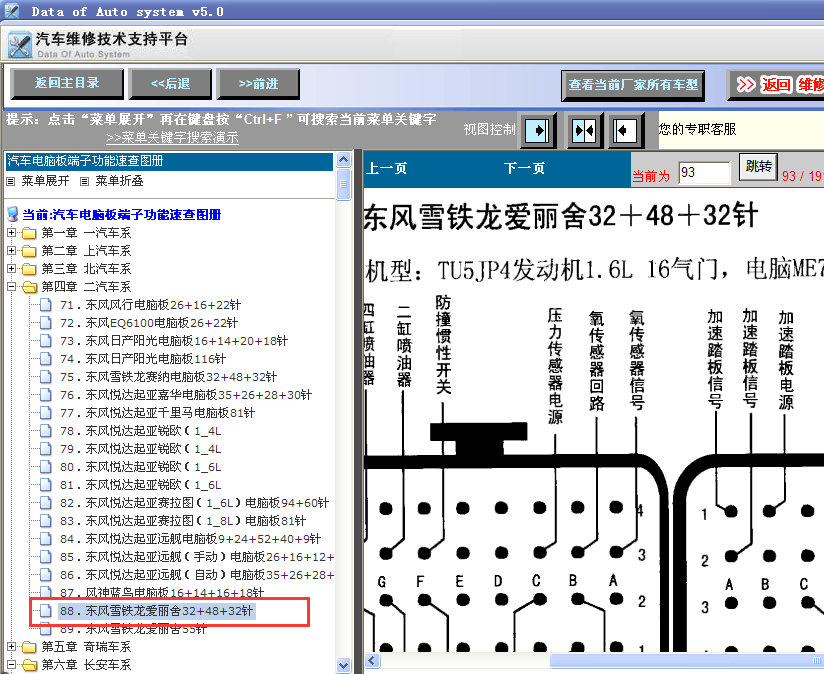Click the page icon beside item 75
The width and height of the screenshot is (824, 674).
click(x=46, y=377)
